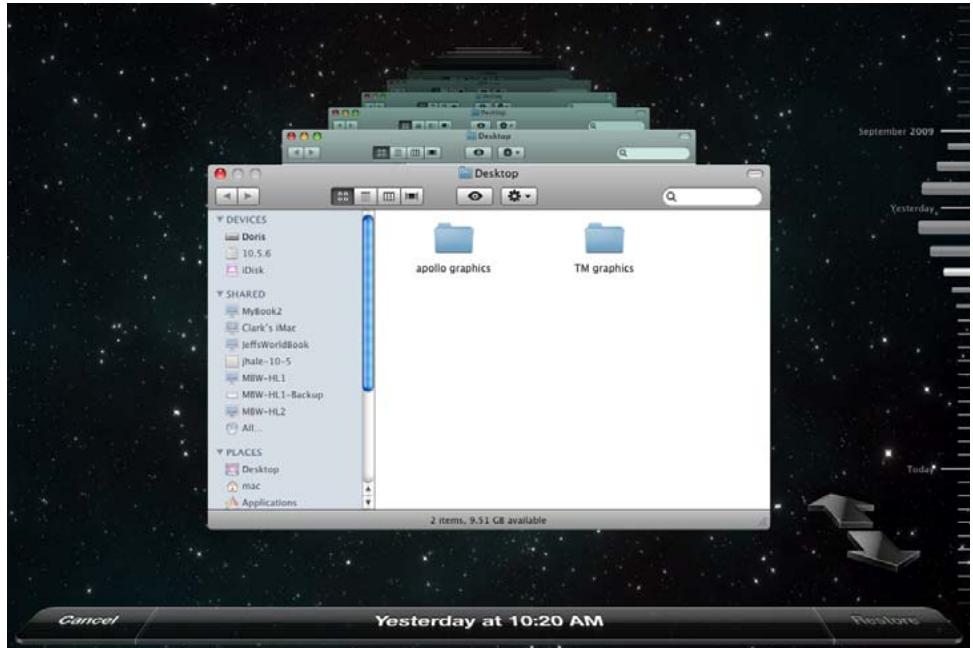
Task: Switch front Finder window to icon view
Action: (343, 196)
